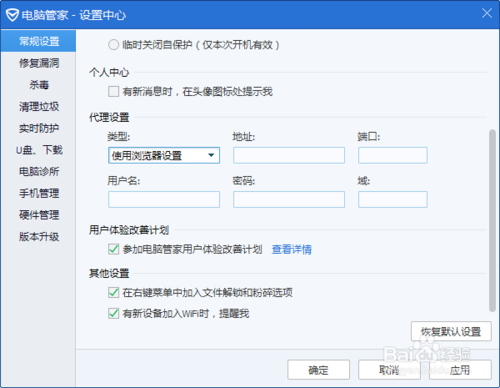Uncheck 在右键菜单中加入文件解锁和粉碎选项
This screenshot has width=500, height=388.
click(x=113, y=292)
